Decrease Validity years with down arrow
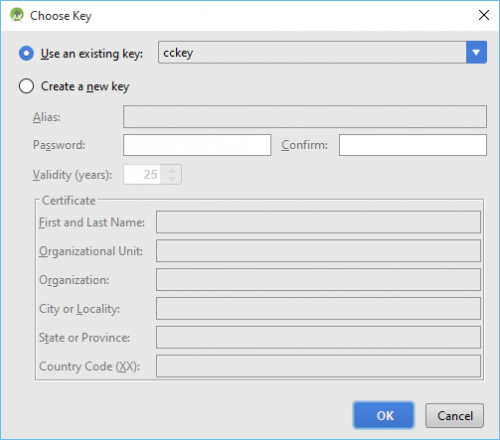 (x=172, y=179)
